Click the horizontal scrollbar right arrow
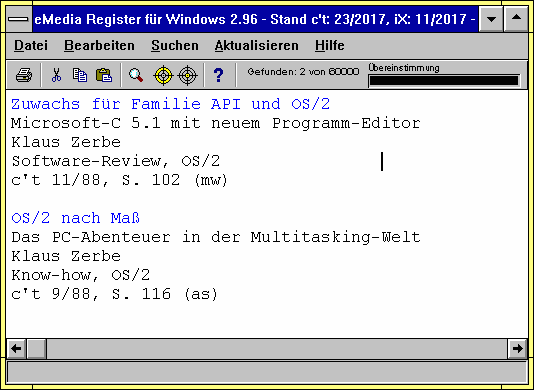This screenshot has width=534, height=390. tap(518, 348)
